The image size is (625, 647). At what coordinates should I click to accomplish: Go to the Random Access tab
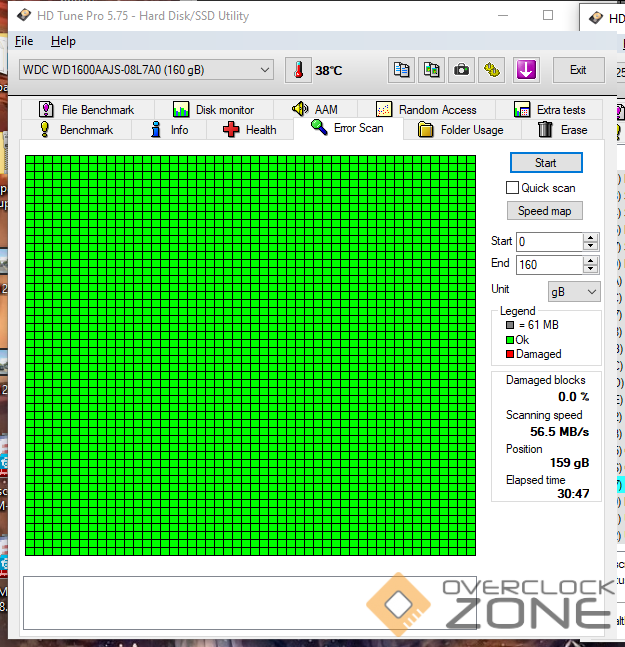click(x=427, y=110)
